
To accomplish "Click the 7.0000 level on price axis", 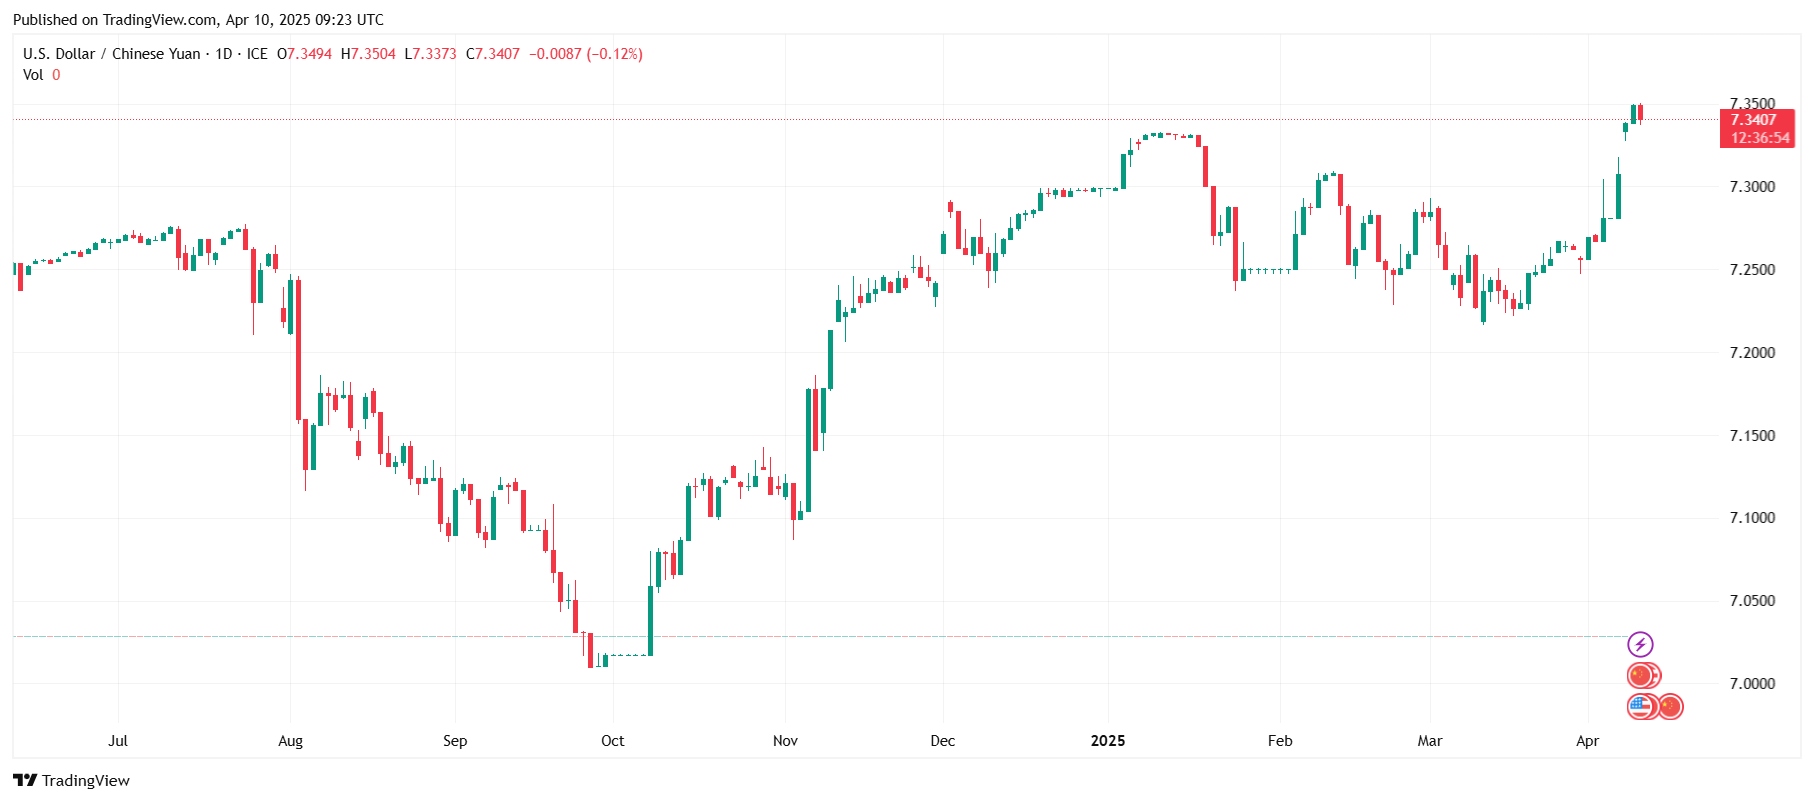I will [1752, 684].
